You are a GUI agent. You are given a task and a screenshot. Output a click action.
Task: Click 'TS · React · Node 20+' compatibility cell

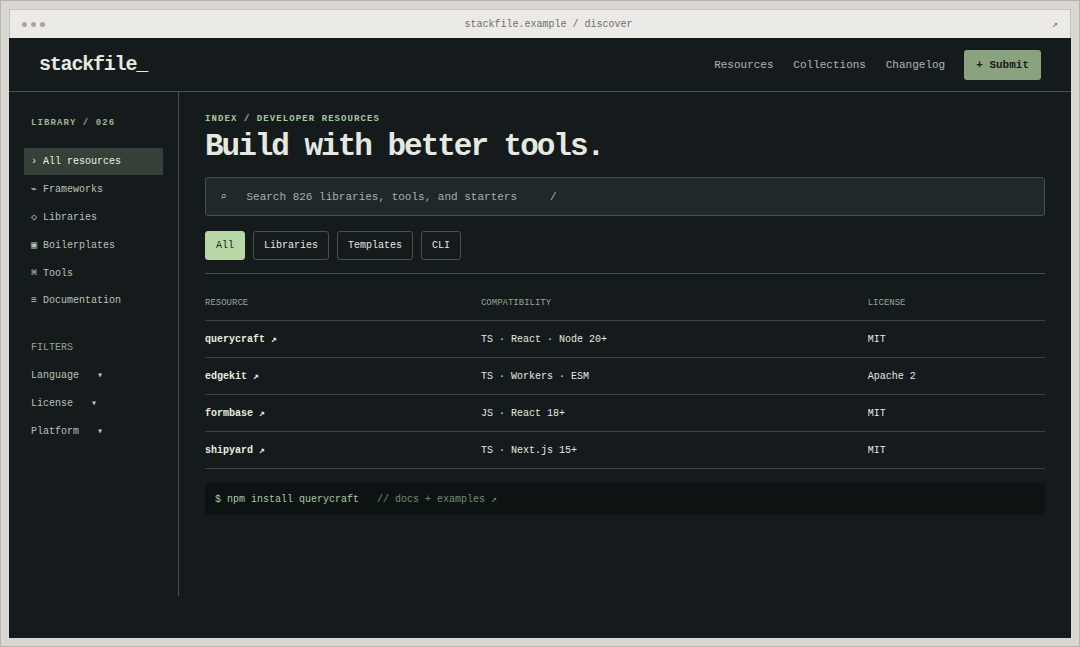(x=543, y=339)
